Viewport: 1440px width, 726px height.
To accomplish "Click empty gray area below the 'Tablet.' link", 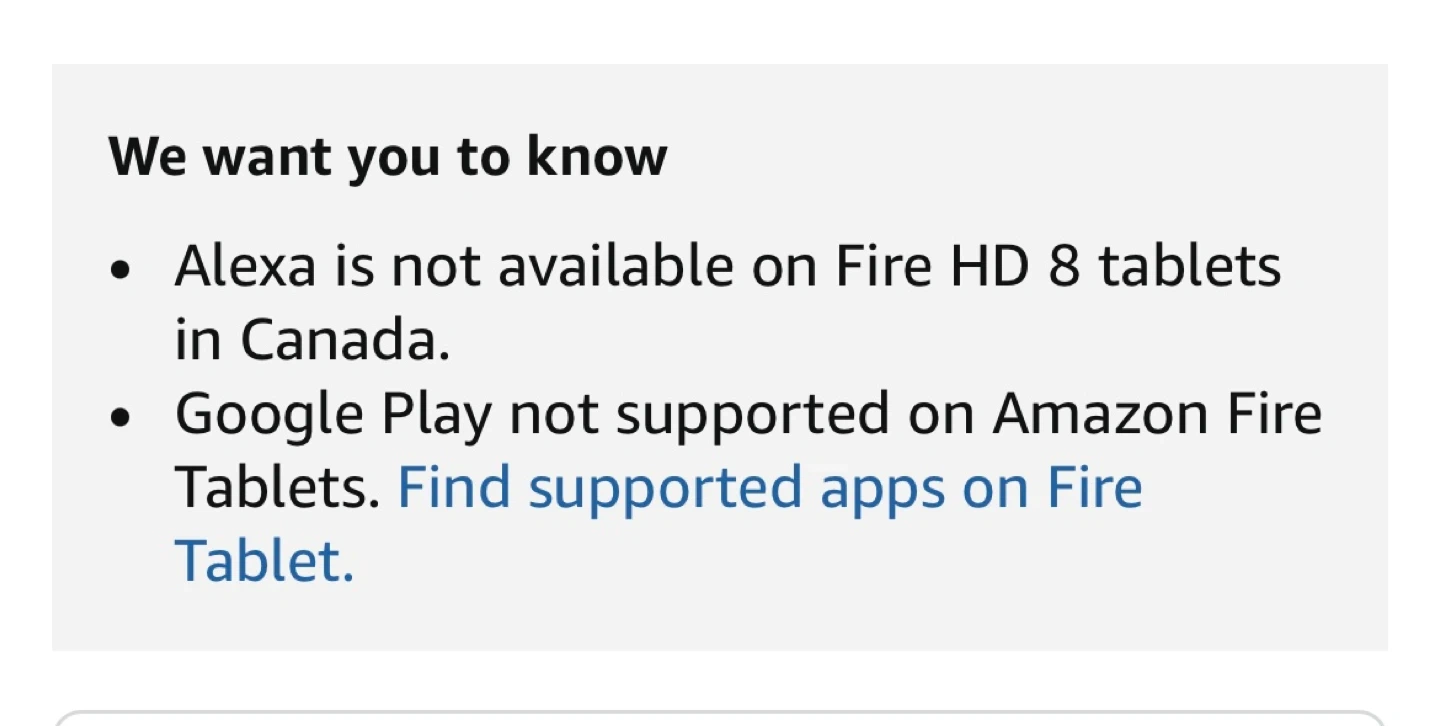I will 720,620.
